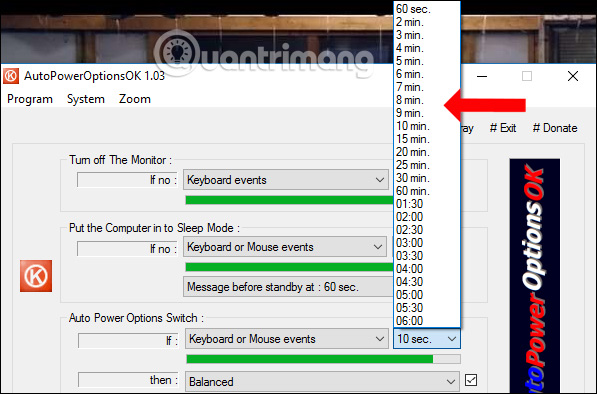Select 8 min. from the time list
597x394 pixels.
(x=427, y=100)
